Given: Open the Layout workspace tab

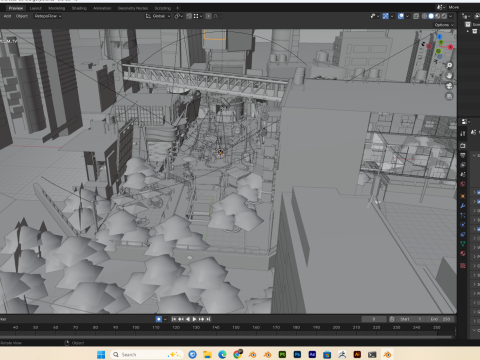Looking at the screenshot, I should click(36, 8).
